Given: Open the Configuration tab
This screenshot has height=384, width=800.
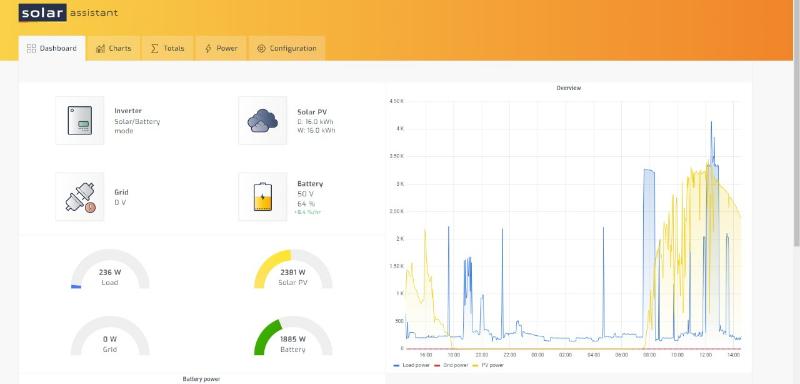Looking at the screenshot, I should coord(287,48).
